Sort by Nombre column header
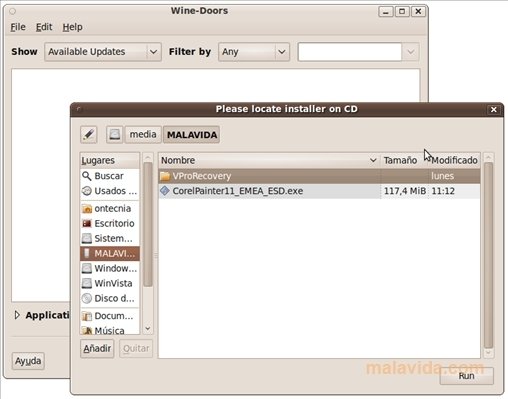Screen dimensions: 508x399 269,160
